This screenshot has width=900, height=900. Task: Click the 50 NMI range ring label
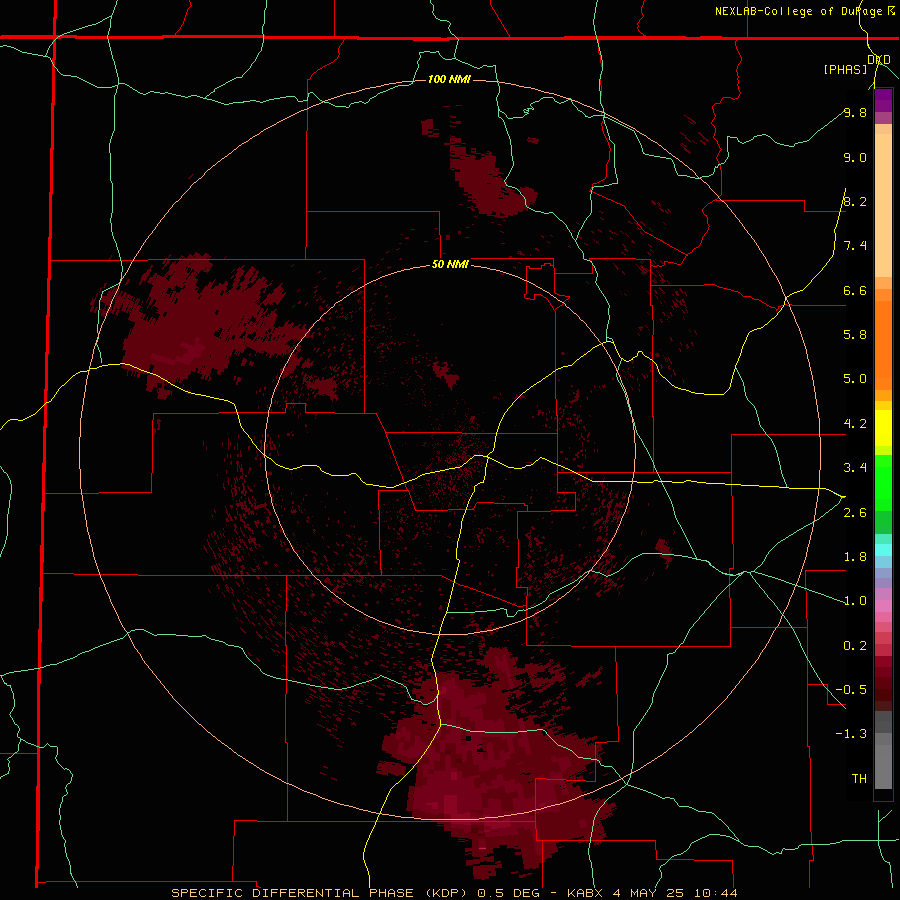click(450, 264)
